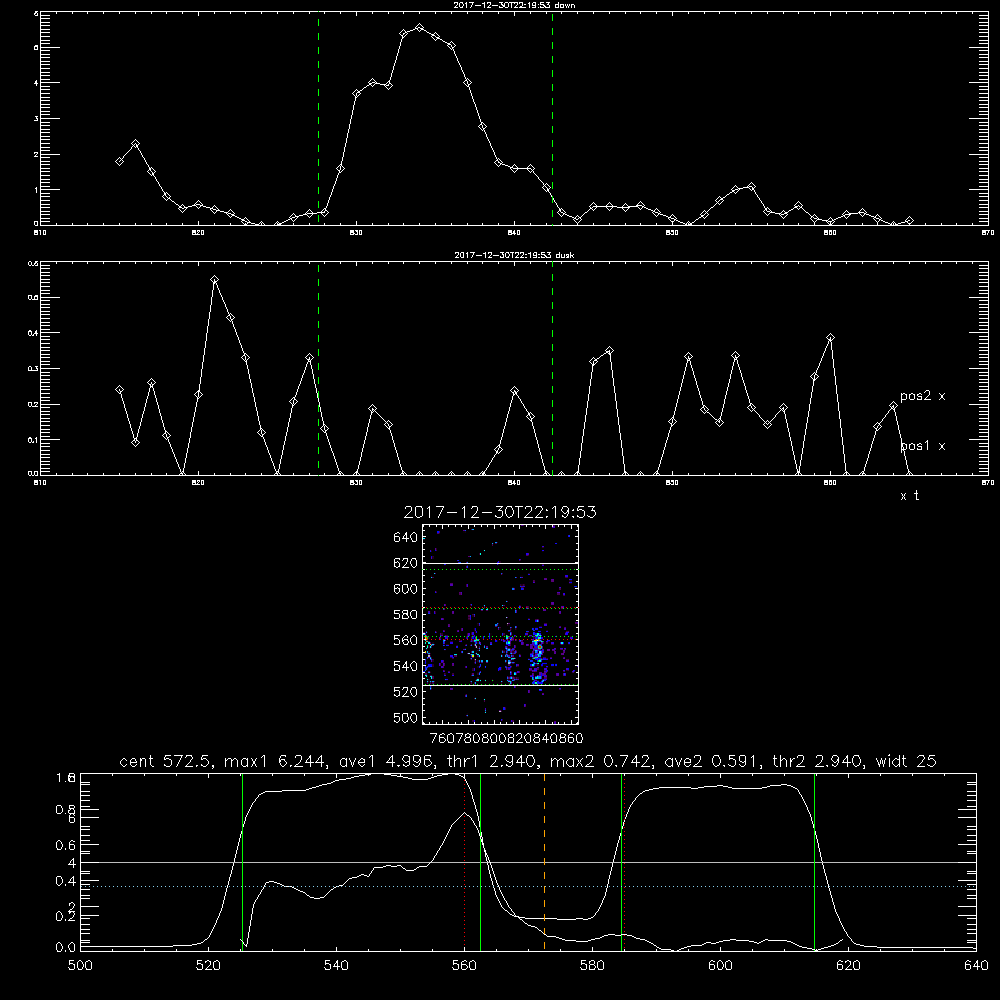Select green dashed marker near 828 in dawn plot
This screenshot has height=1000, width=1000.
point(318,119)
